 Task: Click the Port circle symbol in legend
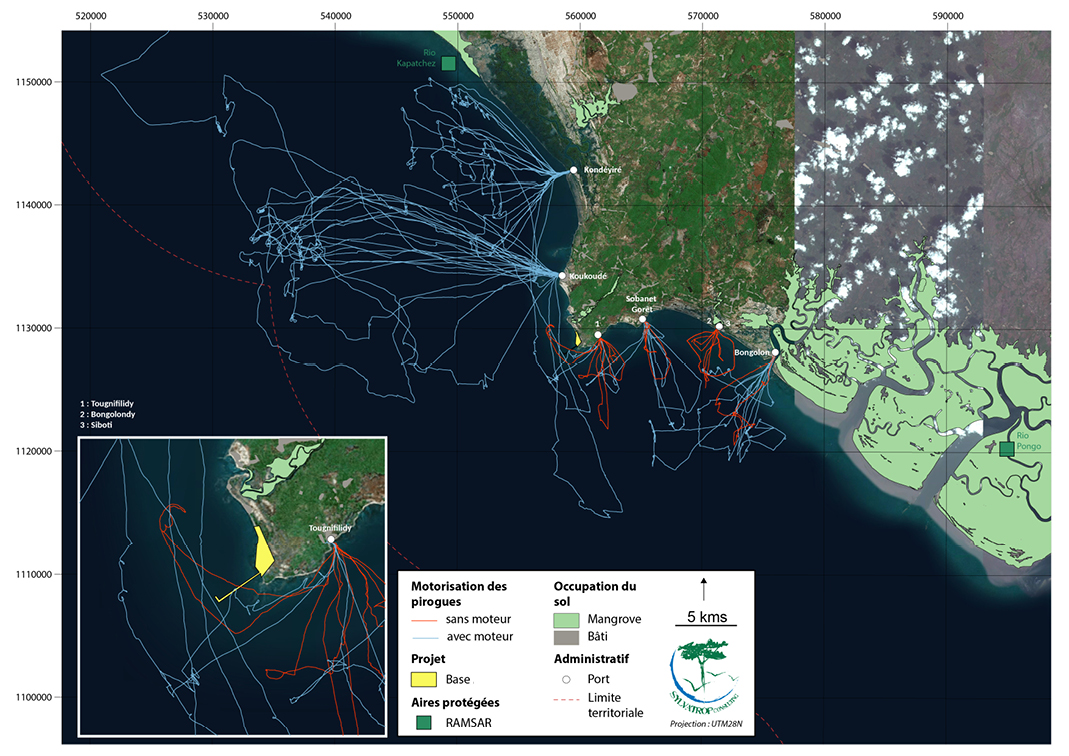567,679
